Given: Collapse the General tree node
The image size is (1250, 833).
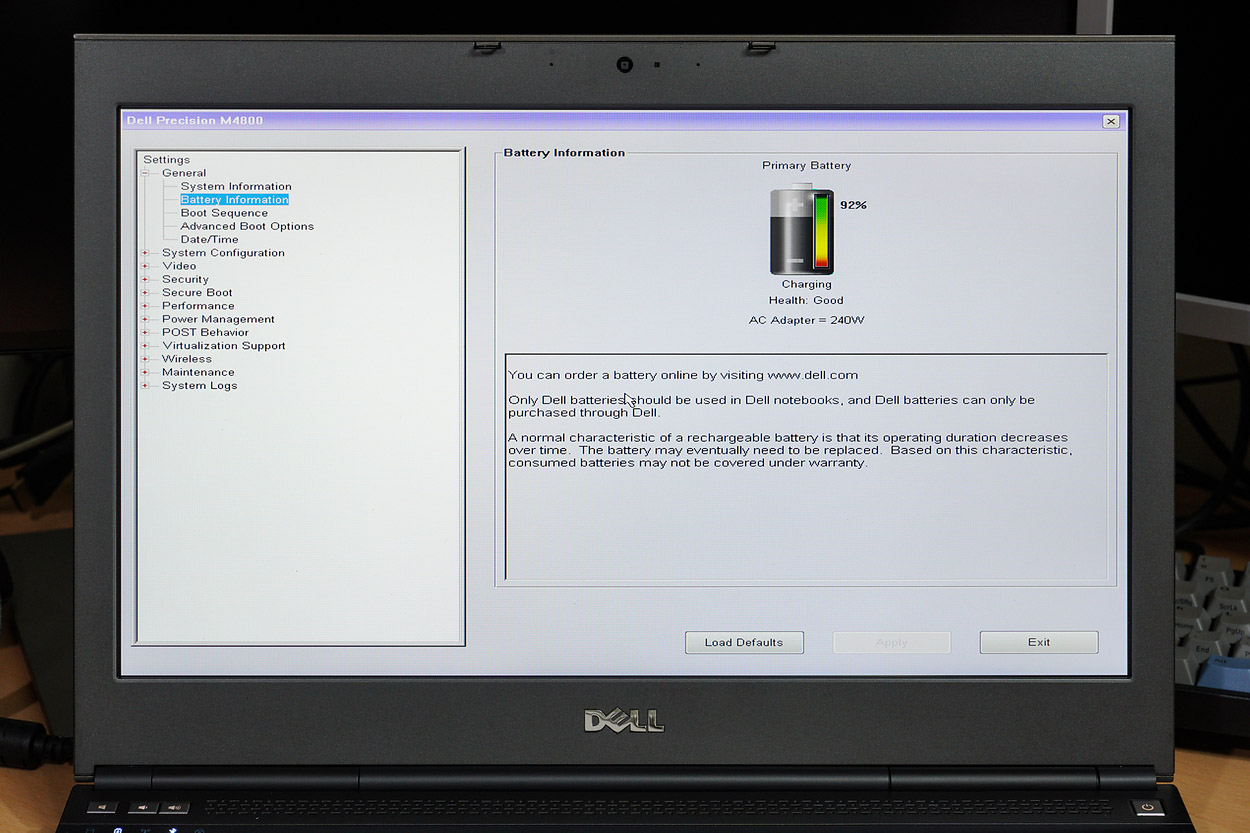Looking at the screenshot, I should pos(145,173).
